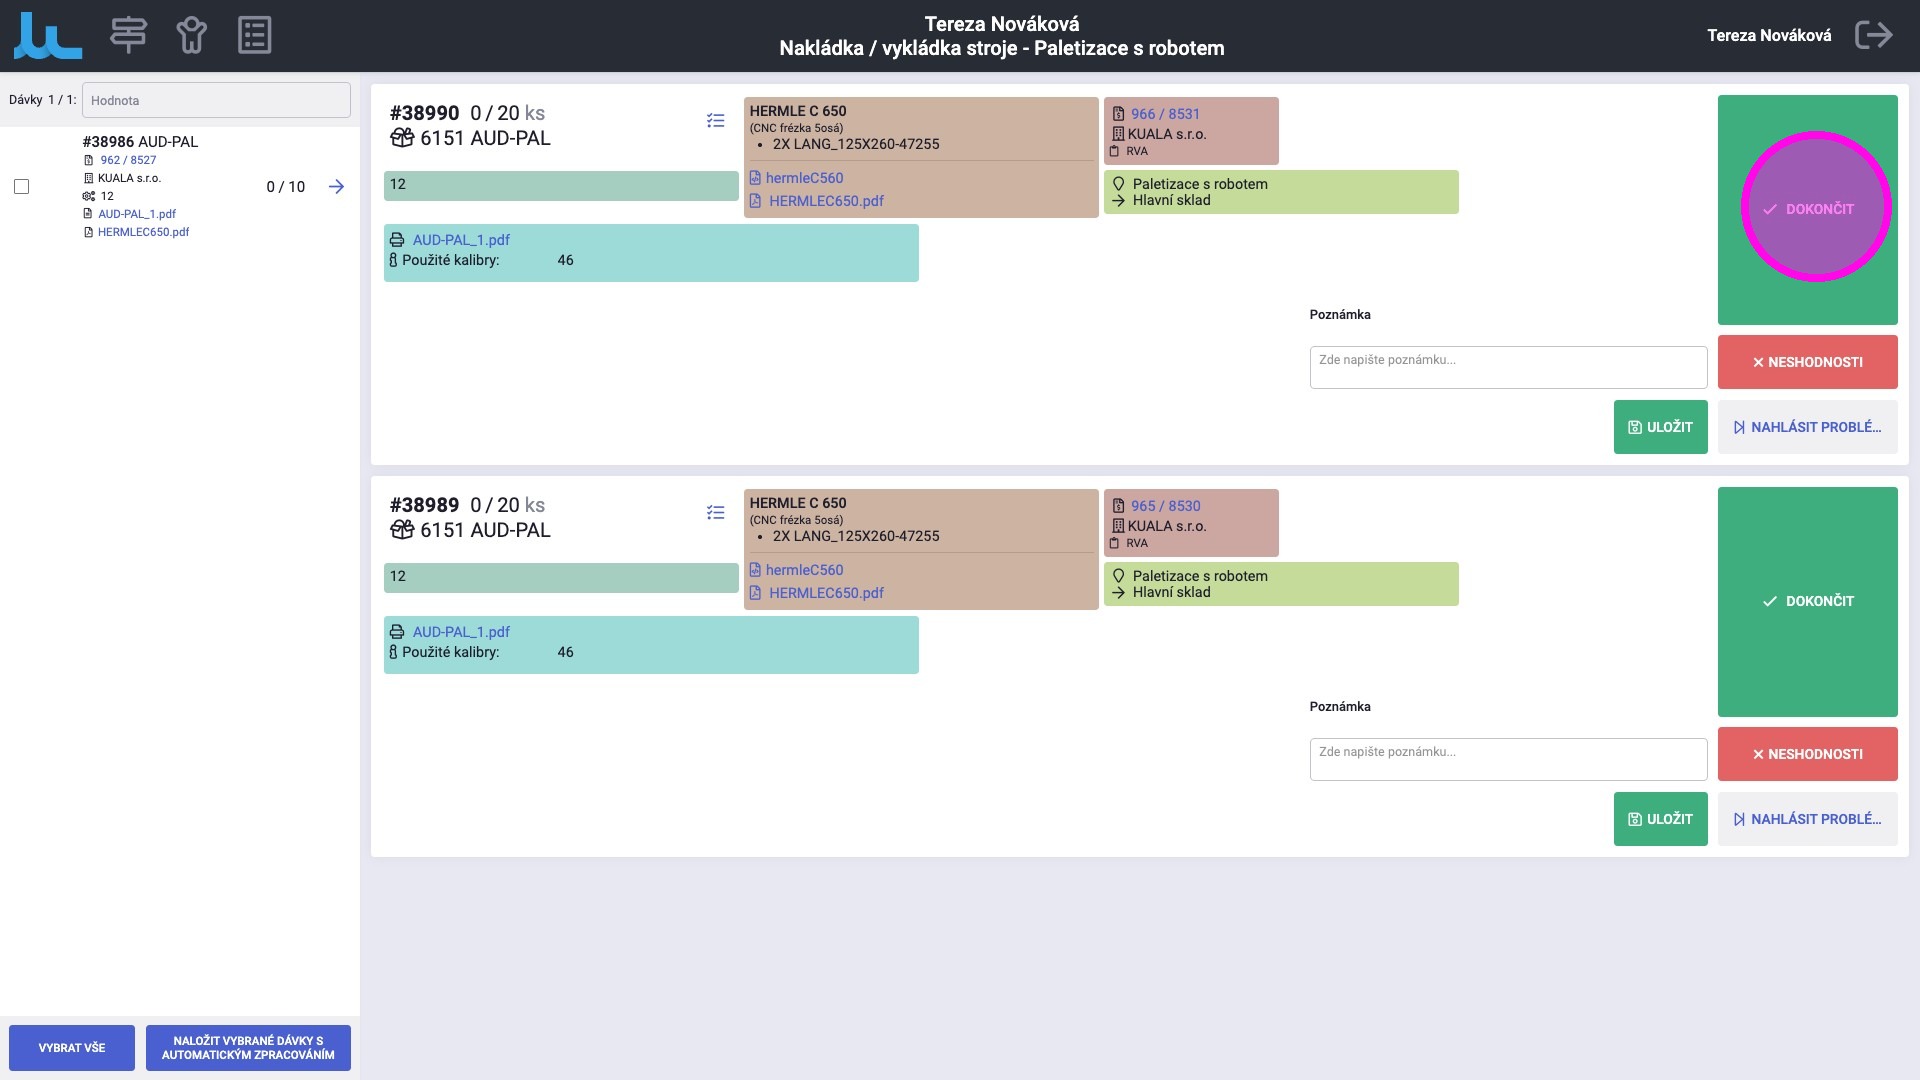Click the app logo icon in header
The image size is (1920, 1080).
(47, 36)
